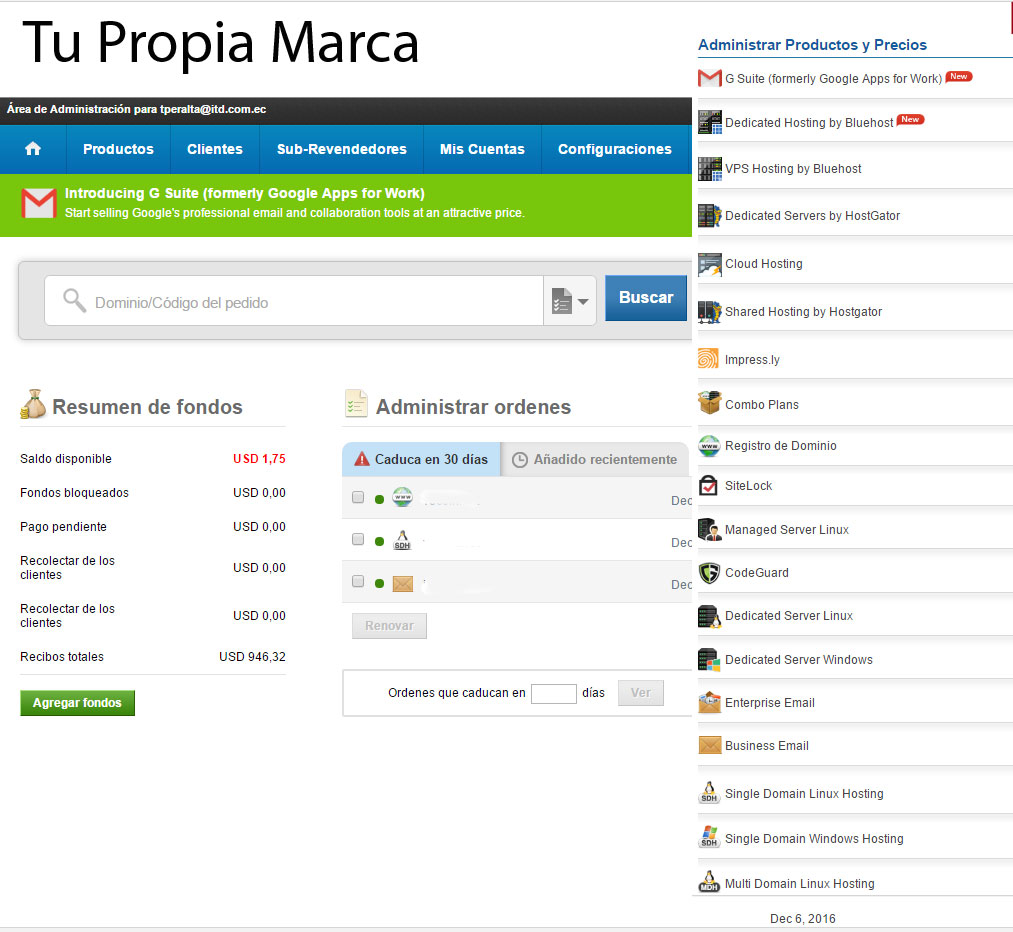This screenshot has width=1013, height=932.
Task: Focus the days field for Ordenes que caducan
Action: tap(554, 694)
